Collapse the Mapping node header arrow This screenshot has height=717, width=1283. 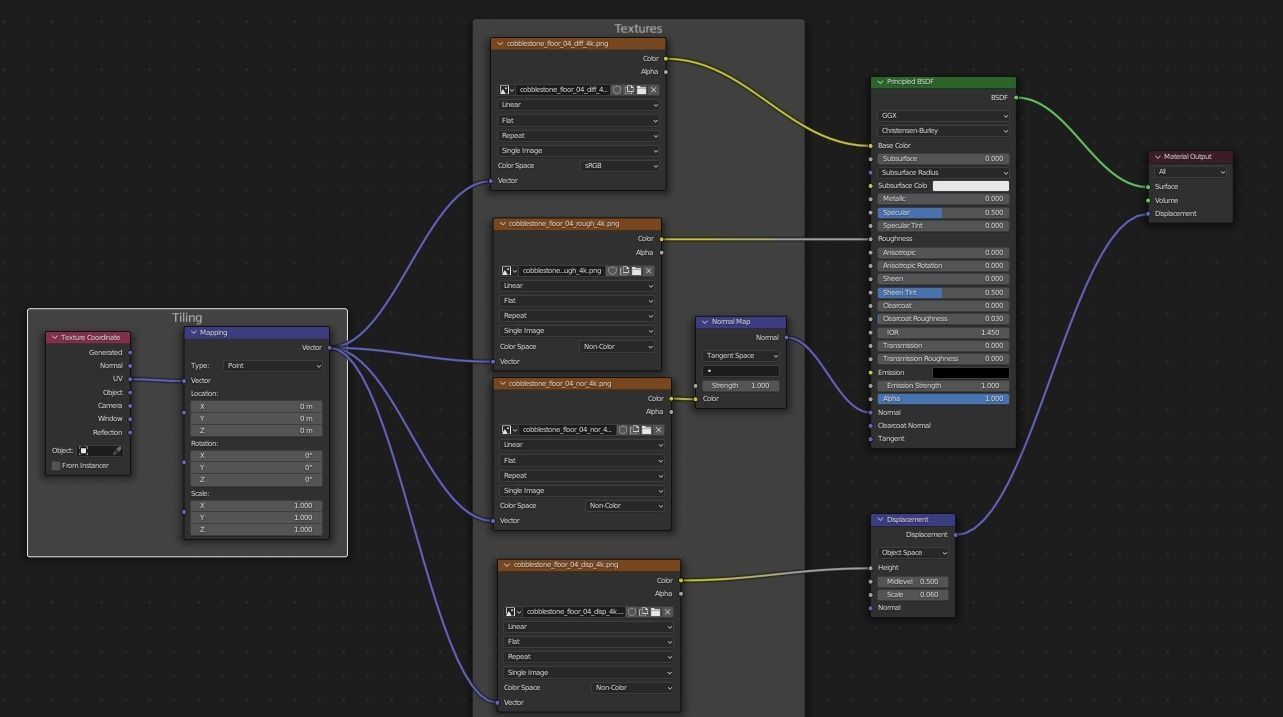[x=193, y=333]
